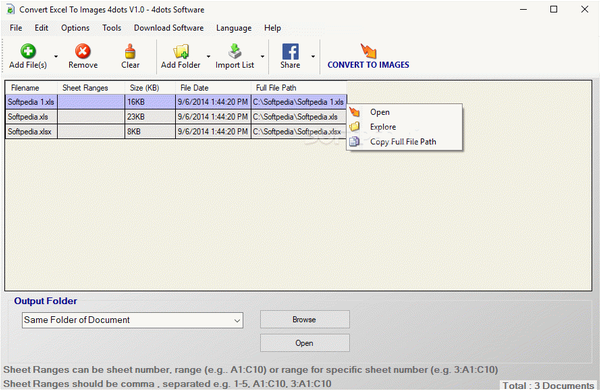
Task: Click the Full File Path column header
Action: click(x=299, y=88)
